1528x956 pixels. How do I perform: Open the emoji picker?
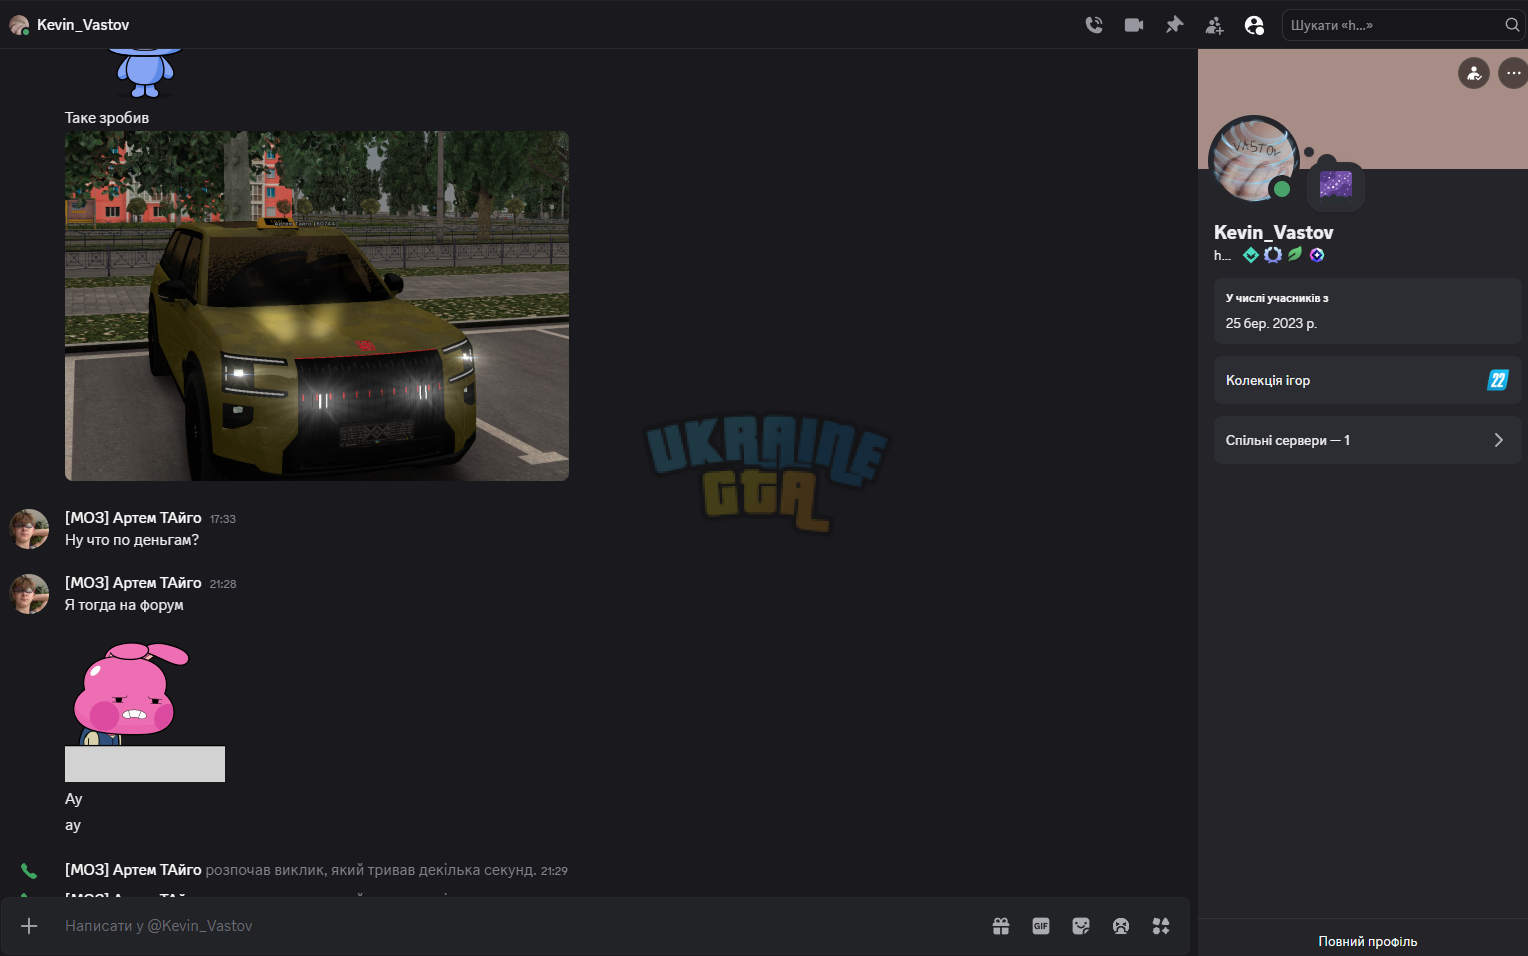1121,926
